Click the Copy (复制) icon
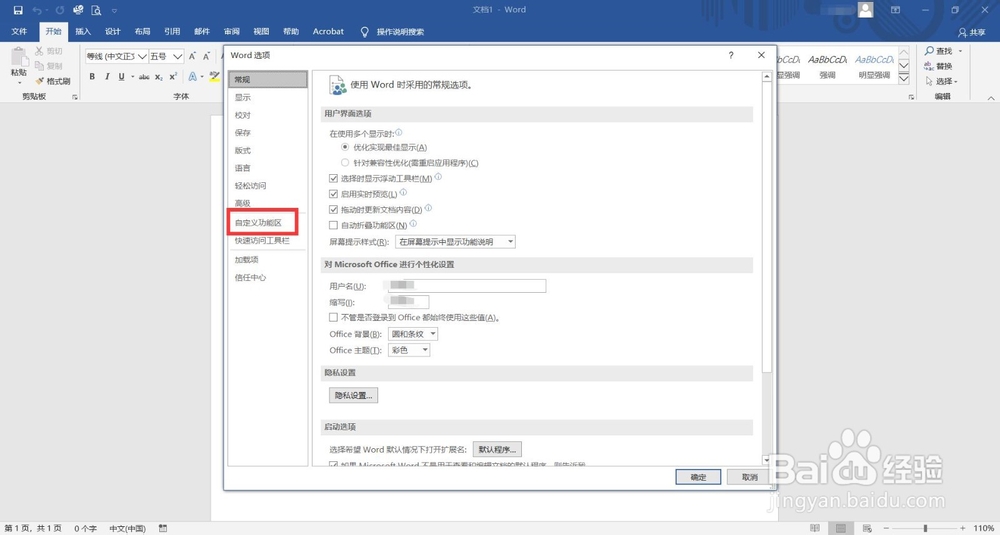1000x535 pixels. coord(40,66)
